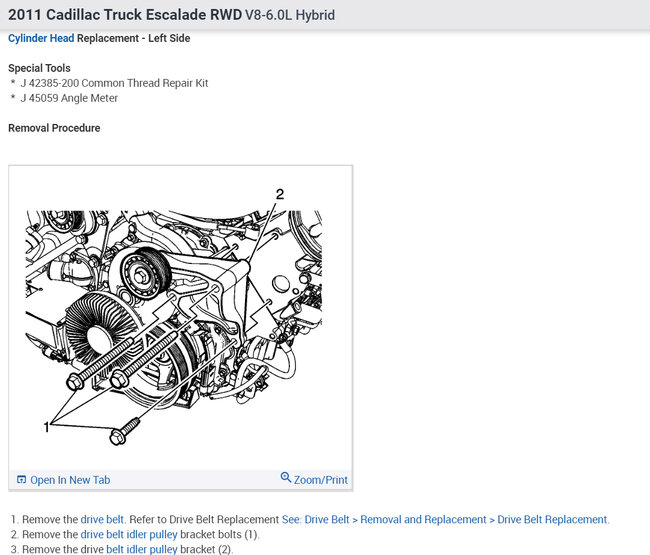Open the 'drive belt' link in step 1
Viewport: 650px width, 555px height.
coord(102,519)
